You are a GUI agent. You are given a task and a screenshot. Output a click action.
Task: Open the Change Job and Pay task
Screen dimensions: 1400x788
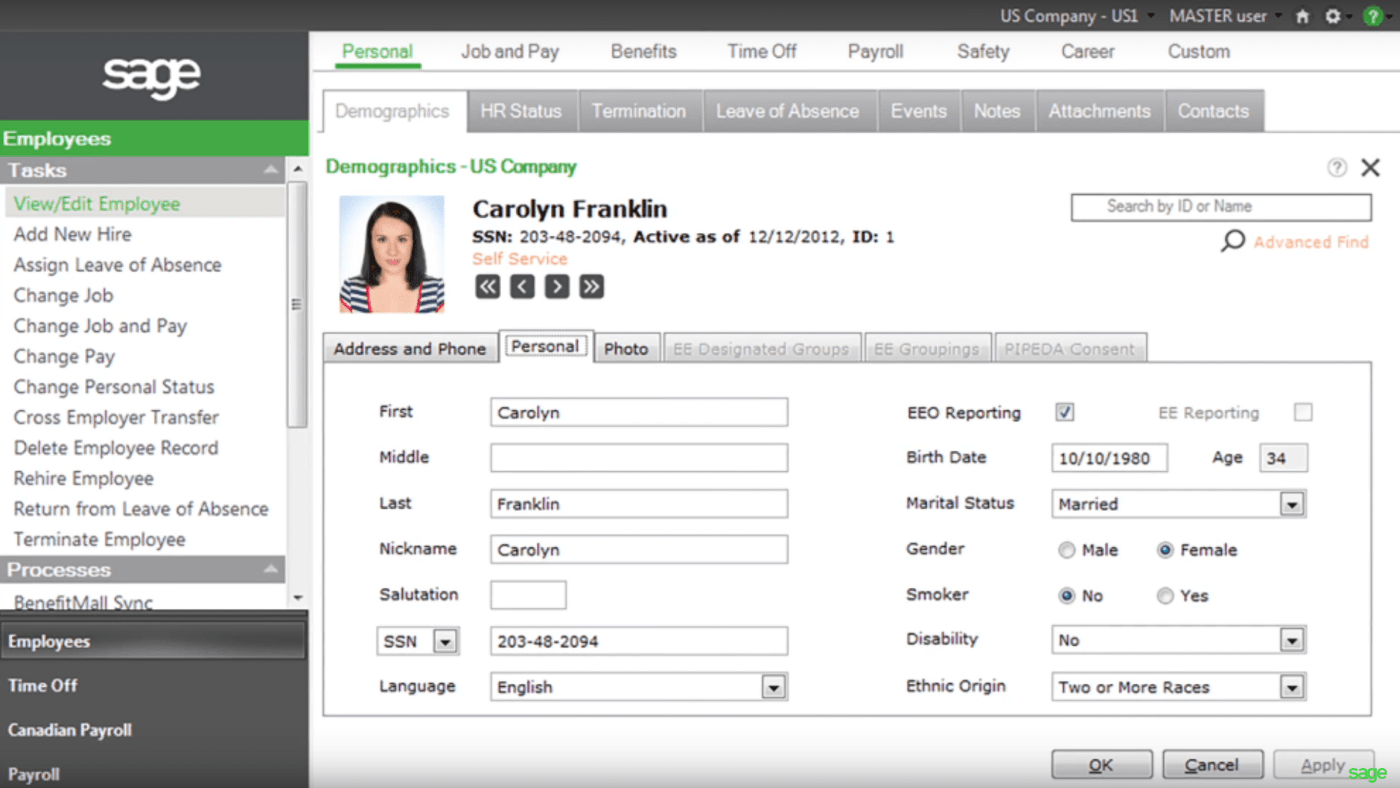(101, 326)
